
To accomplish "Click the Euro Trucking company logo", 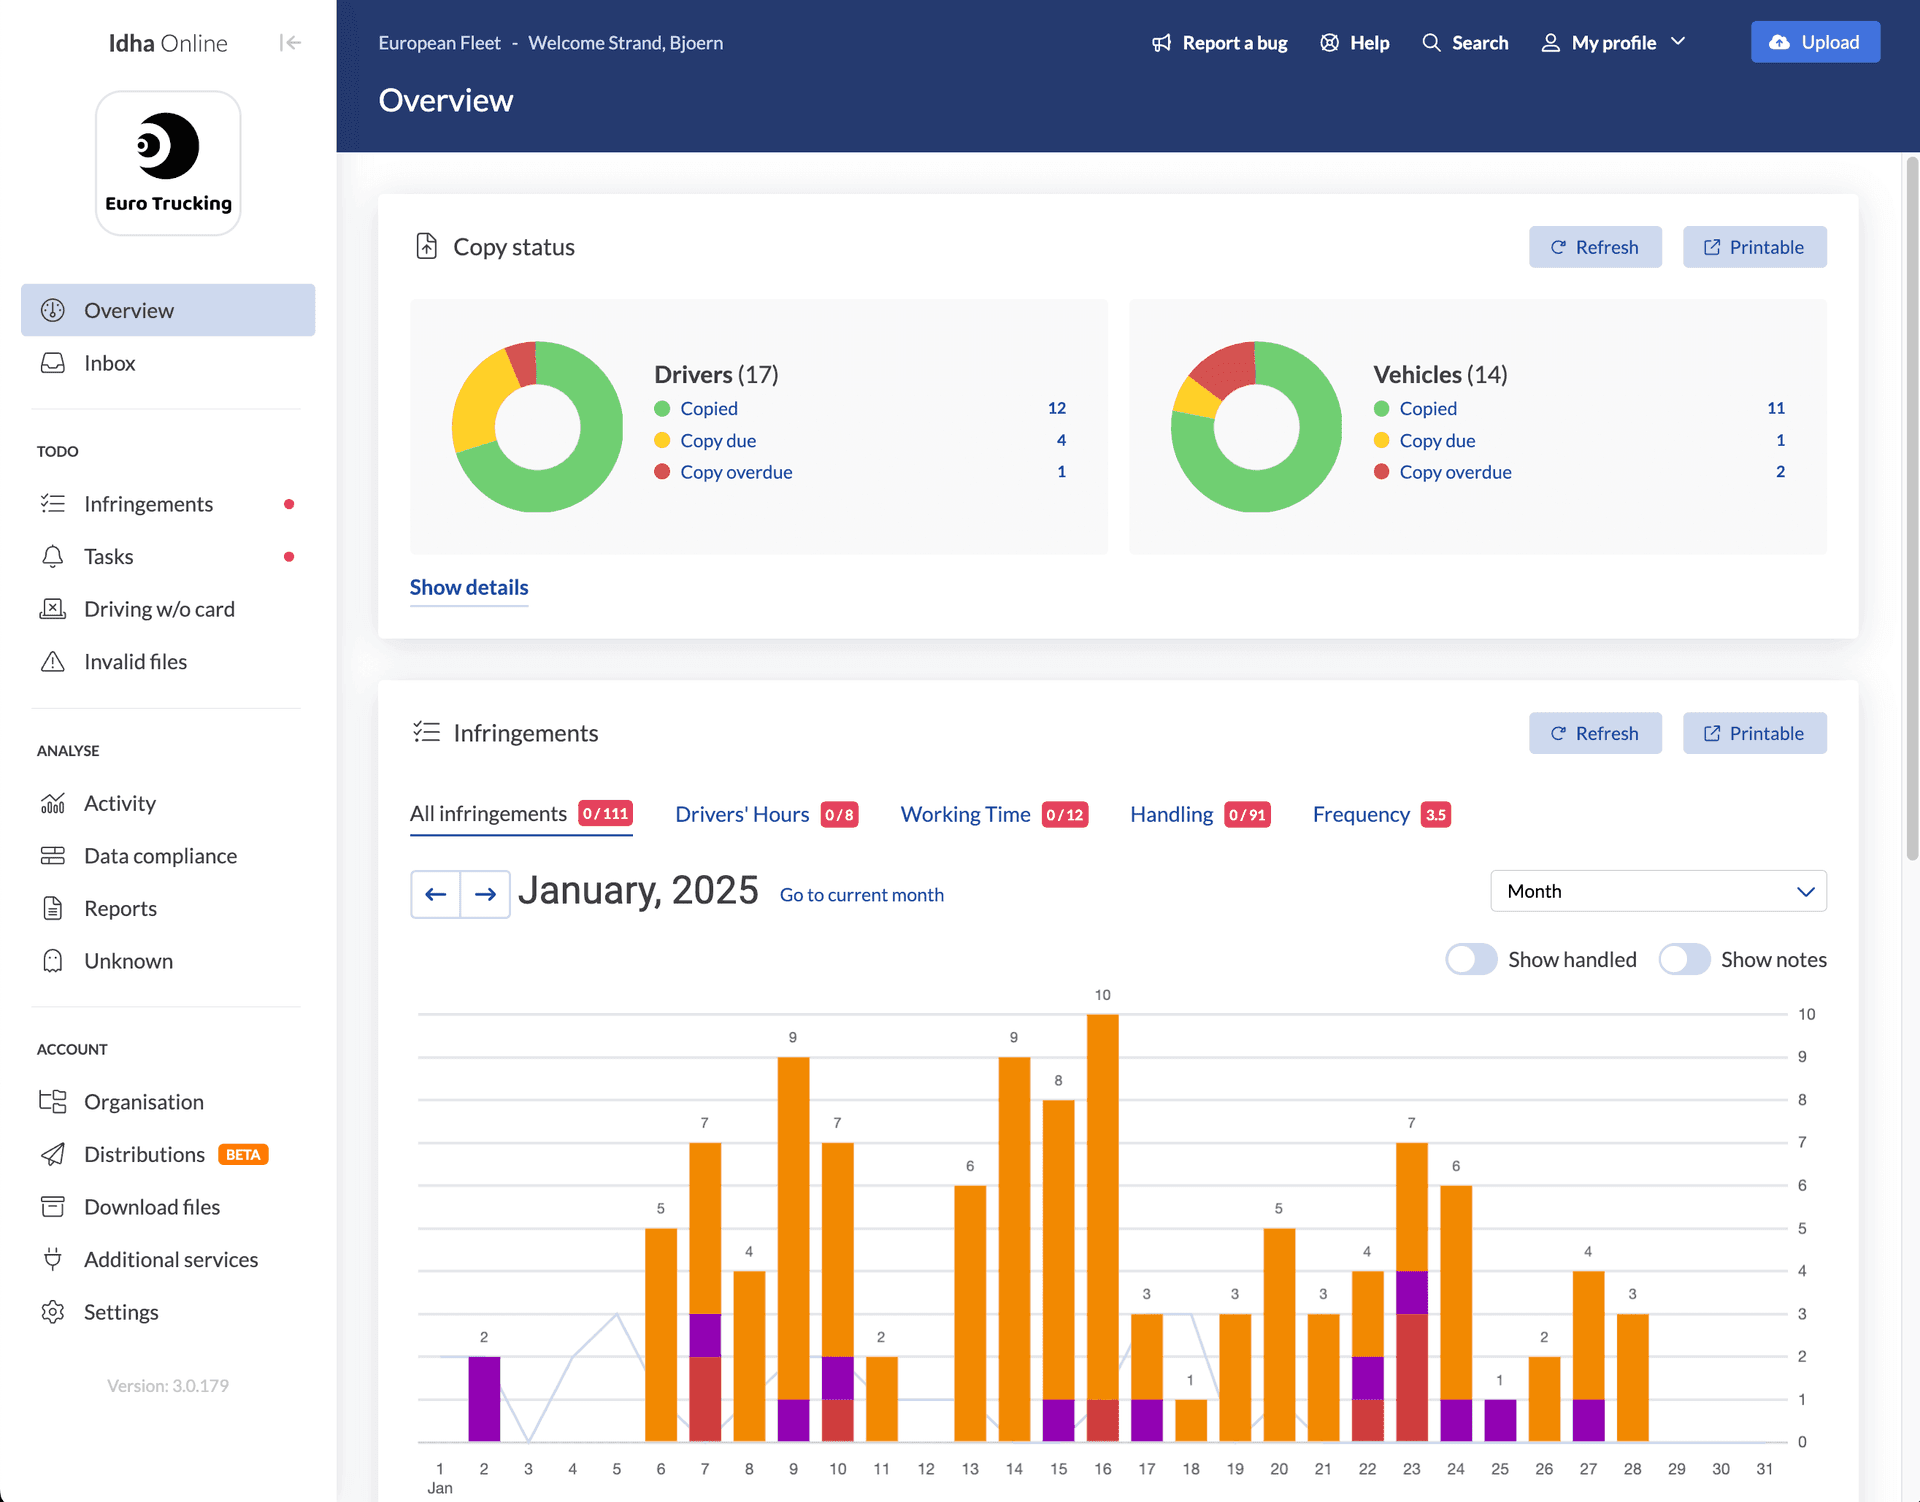I will tap(168, 163).
